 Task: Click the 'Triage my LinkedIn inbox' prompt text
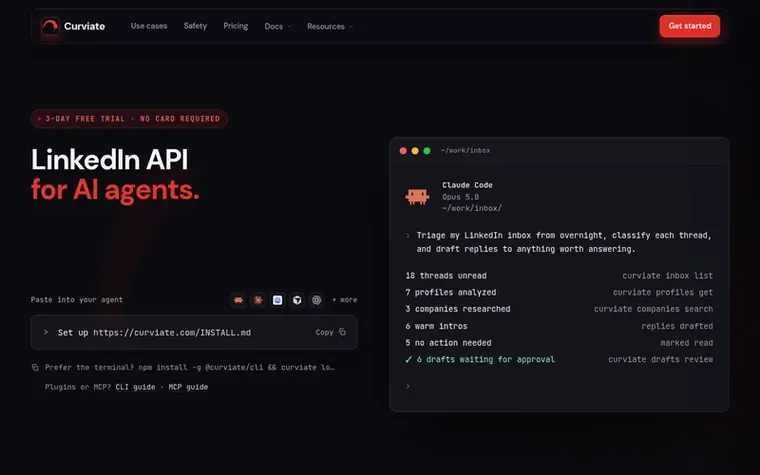564,242
